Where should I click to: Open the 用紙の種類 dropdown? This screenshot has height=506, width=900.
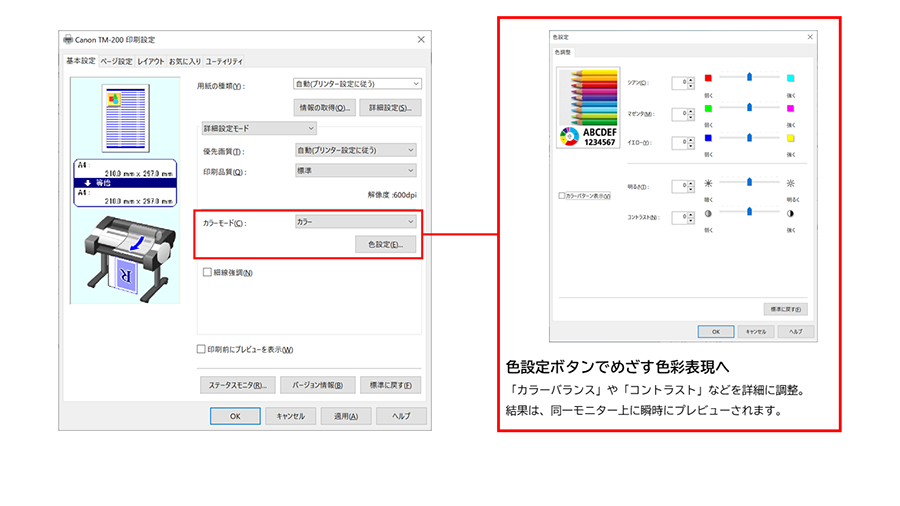click(x=357, y=84)
